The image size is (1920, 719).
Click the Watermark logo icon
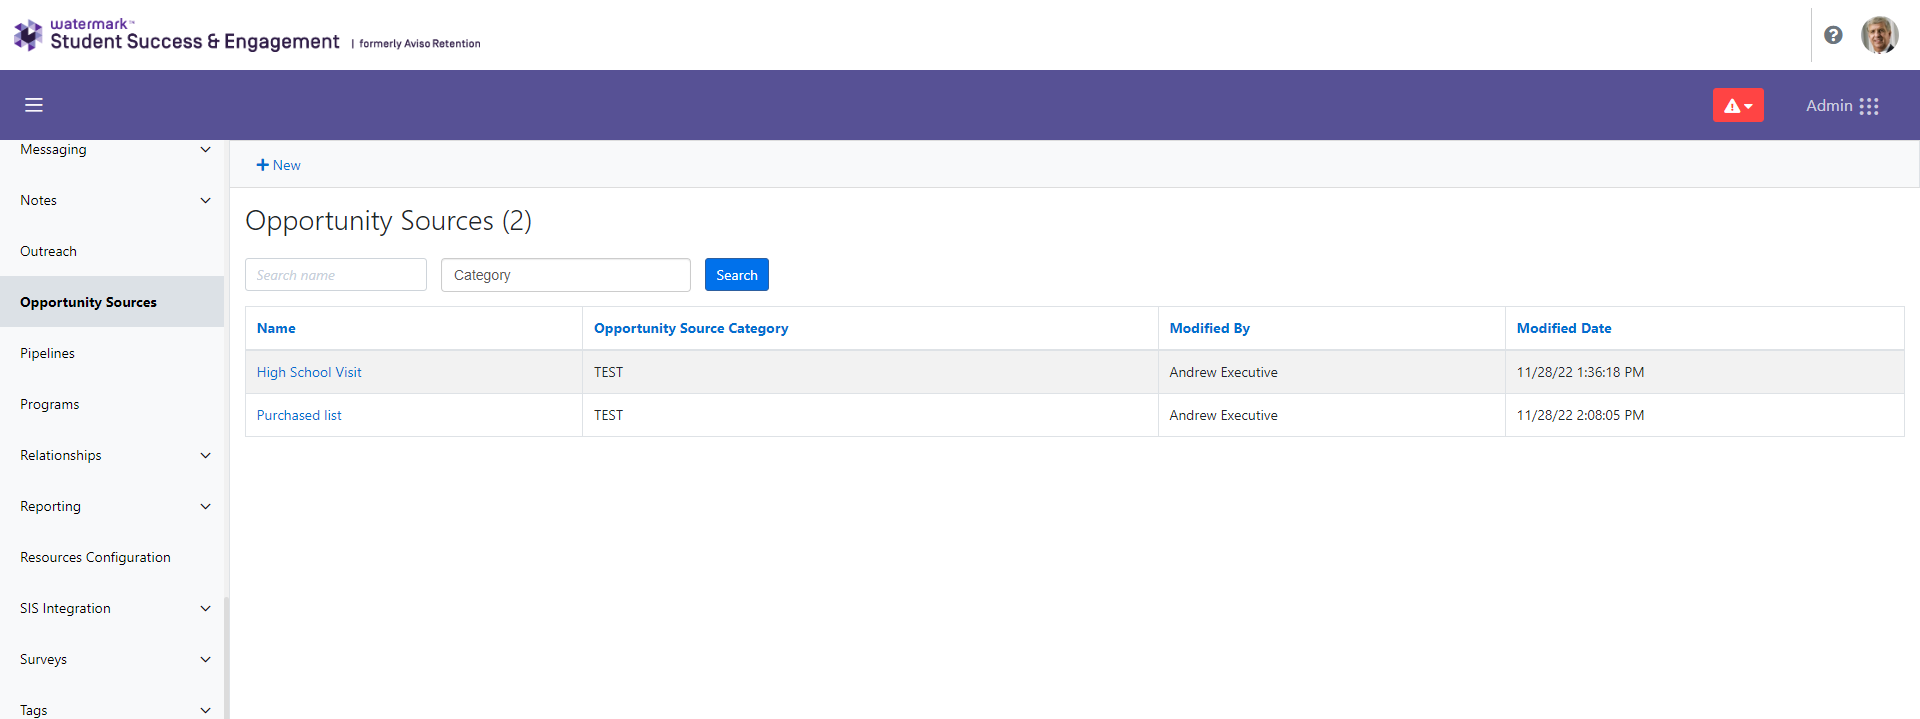28,35
